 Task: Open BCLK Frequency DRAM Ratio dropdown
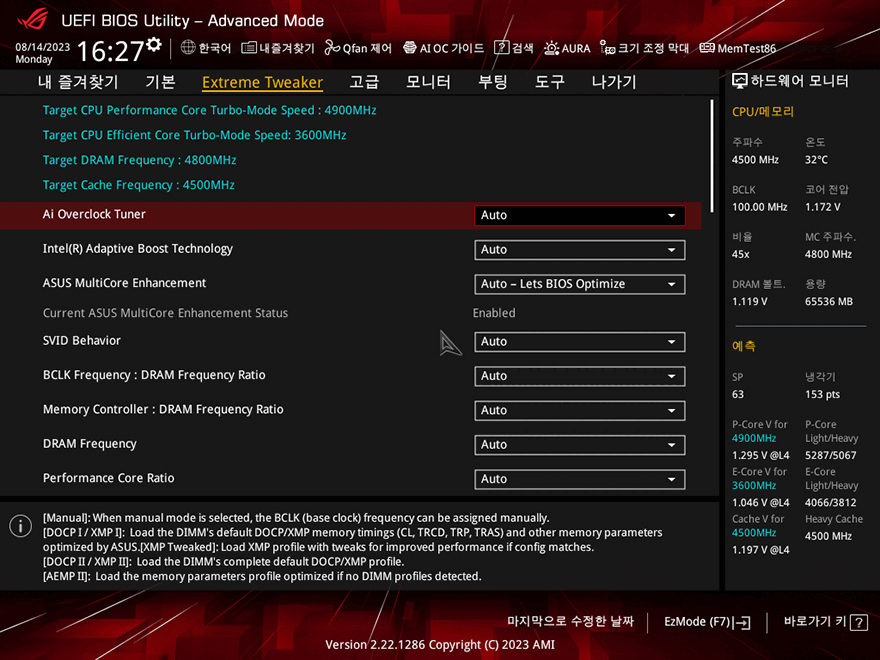(x=580, y=376)
